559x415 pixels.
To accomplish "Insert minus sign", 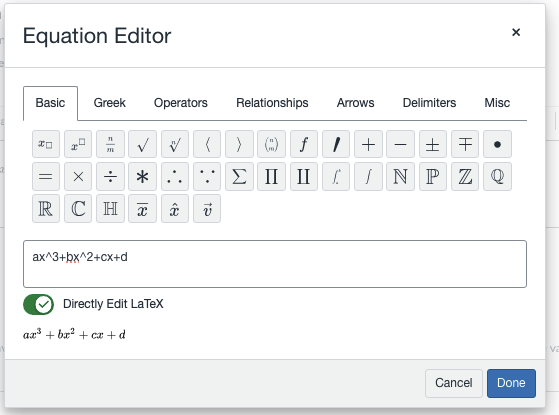I will pos(400,144).
